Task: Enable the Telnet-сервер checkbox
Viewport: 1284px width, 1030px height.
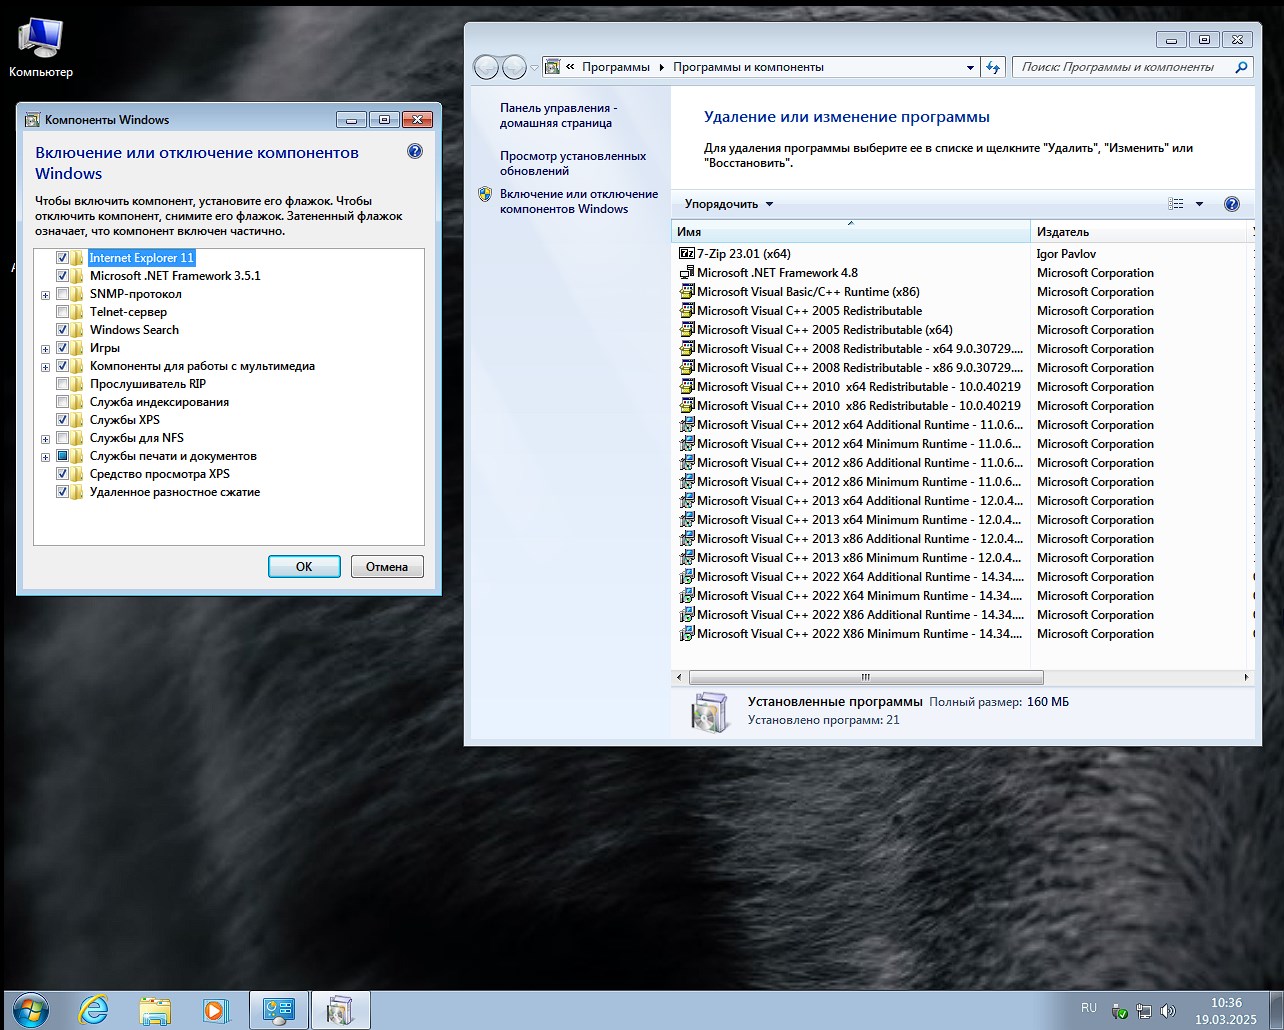Action: (63, 312)
